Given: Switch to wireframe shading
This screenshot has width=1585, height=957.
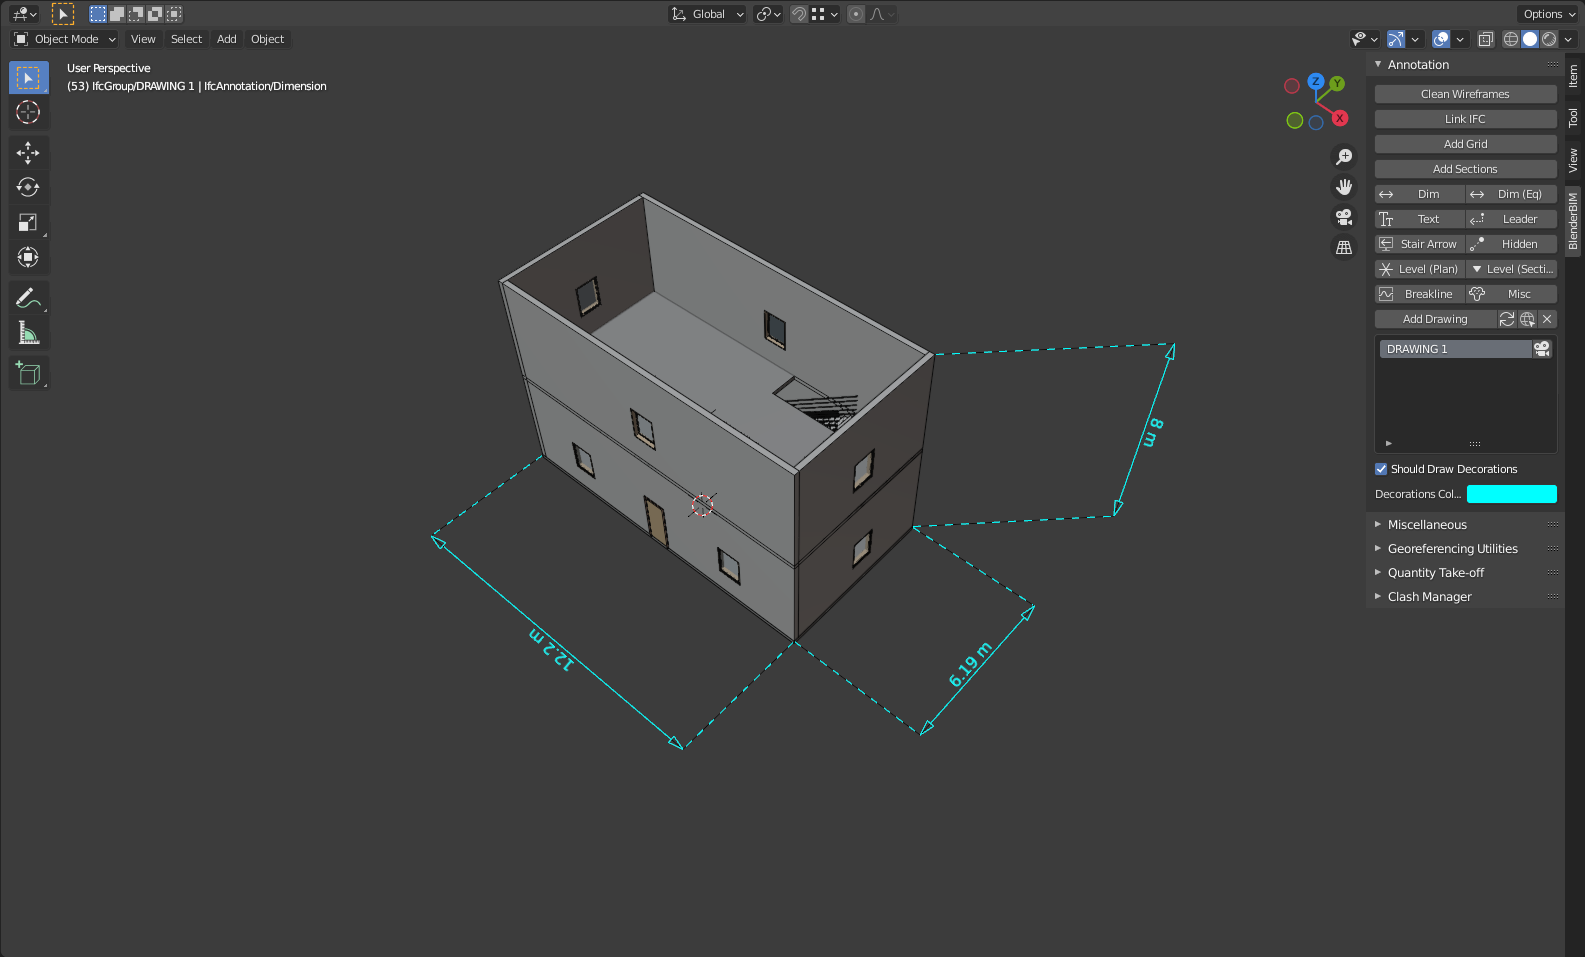Looking at the screenshot, I should tap(1511, 39).
